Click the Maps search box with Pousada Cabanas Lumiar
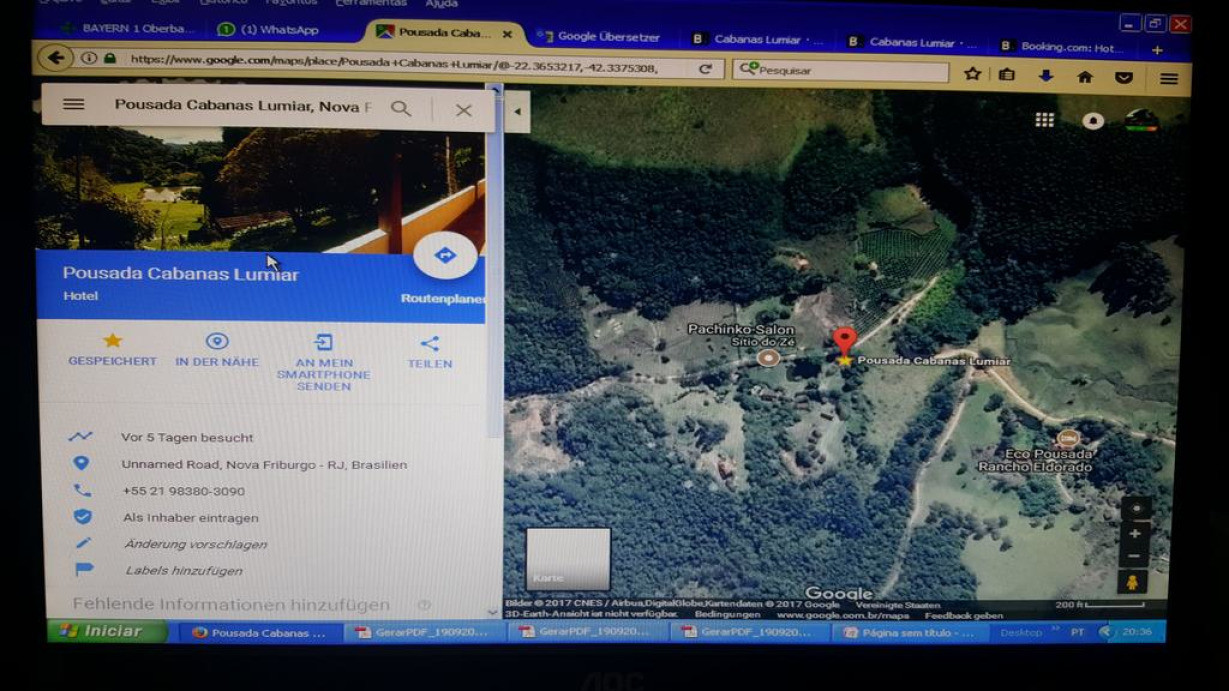Screen dimensions: 1229x691 click(242, 106)
